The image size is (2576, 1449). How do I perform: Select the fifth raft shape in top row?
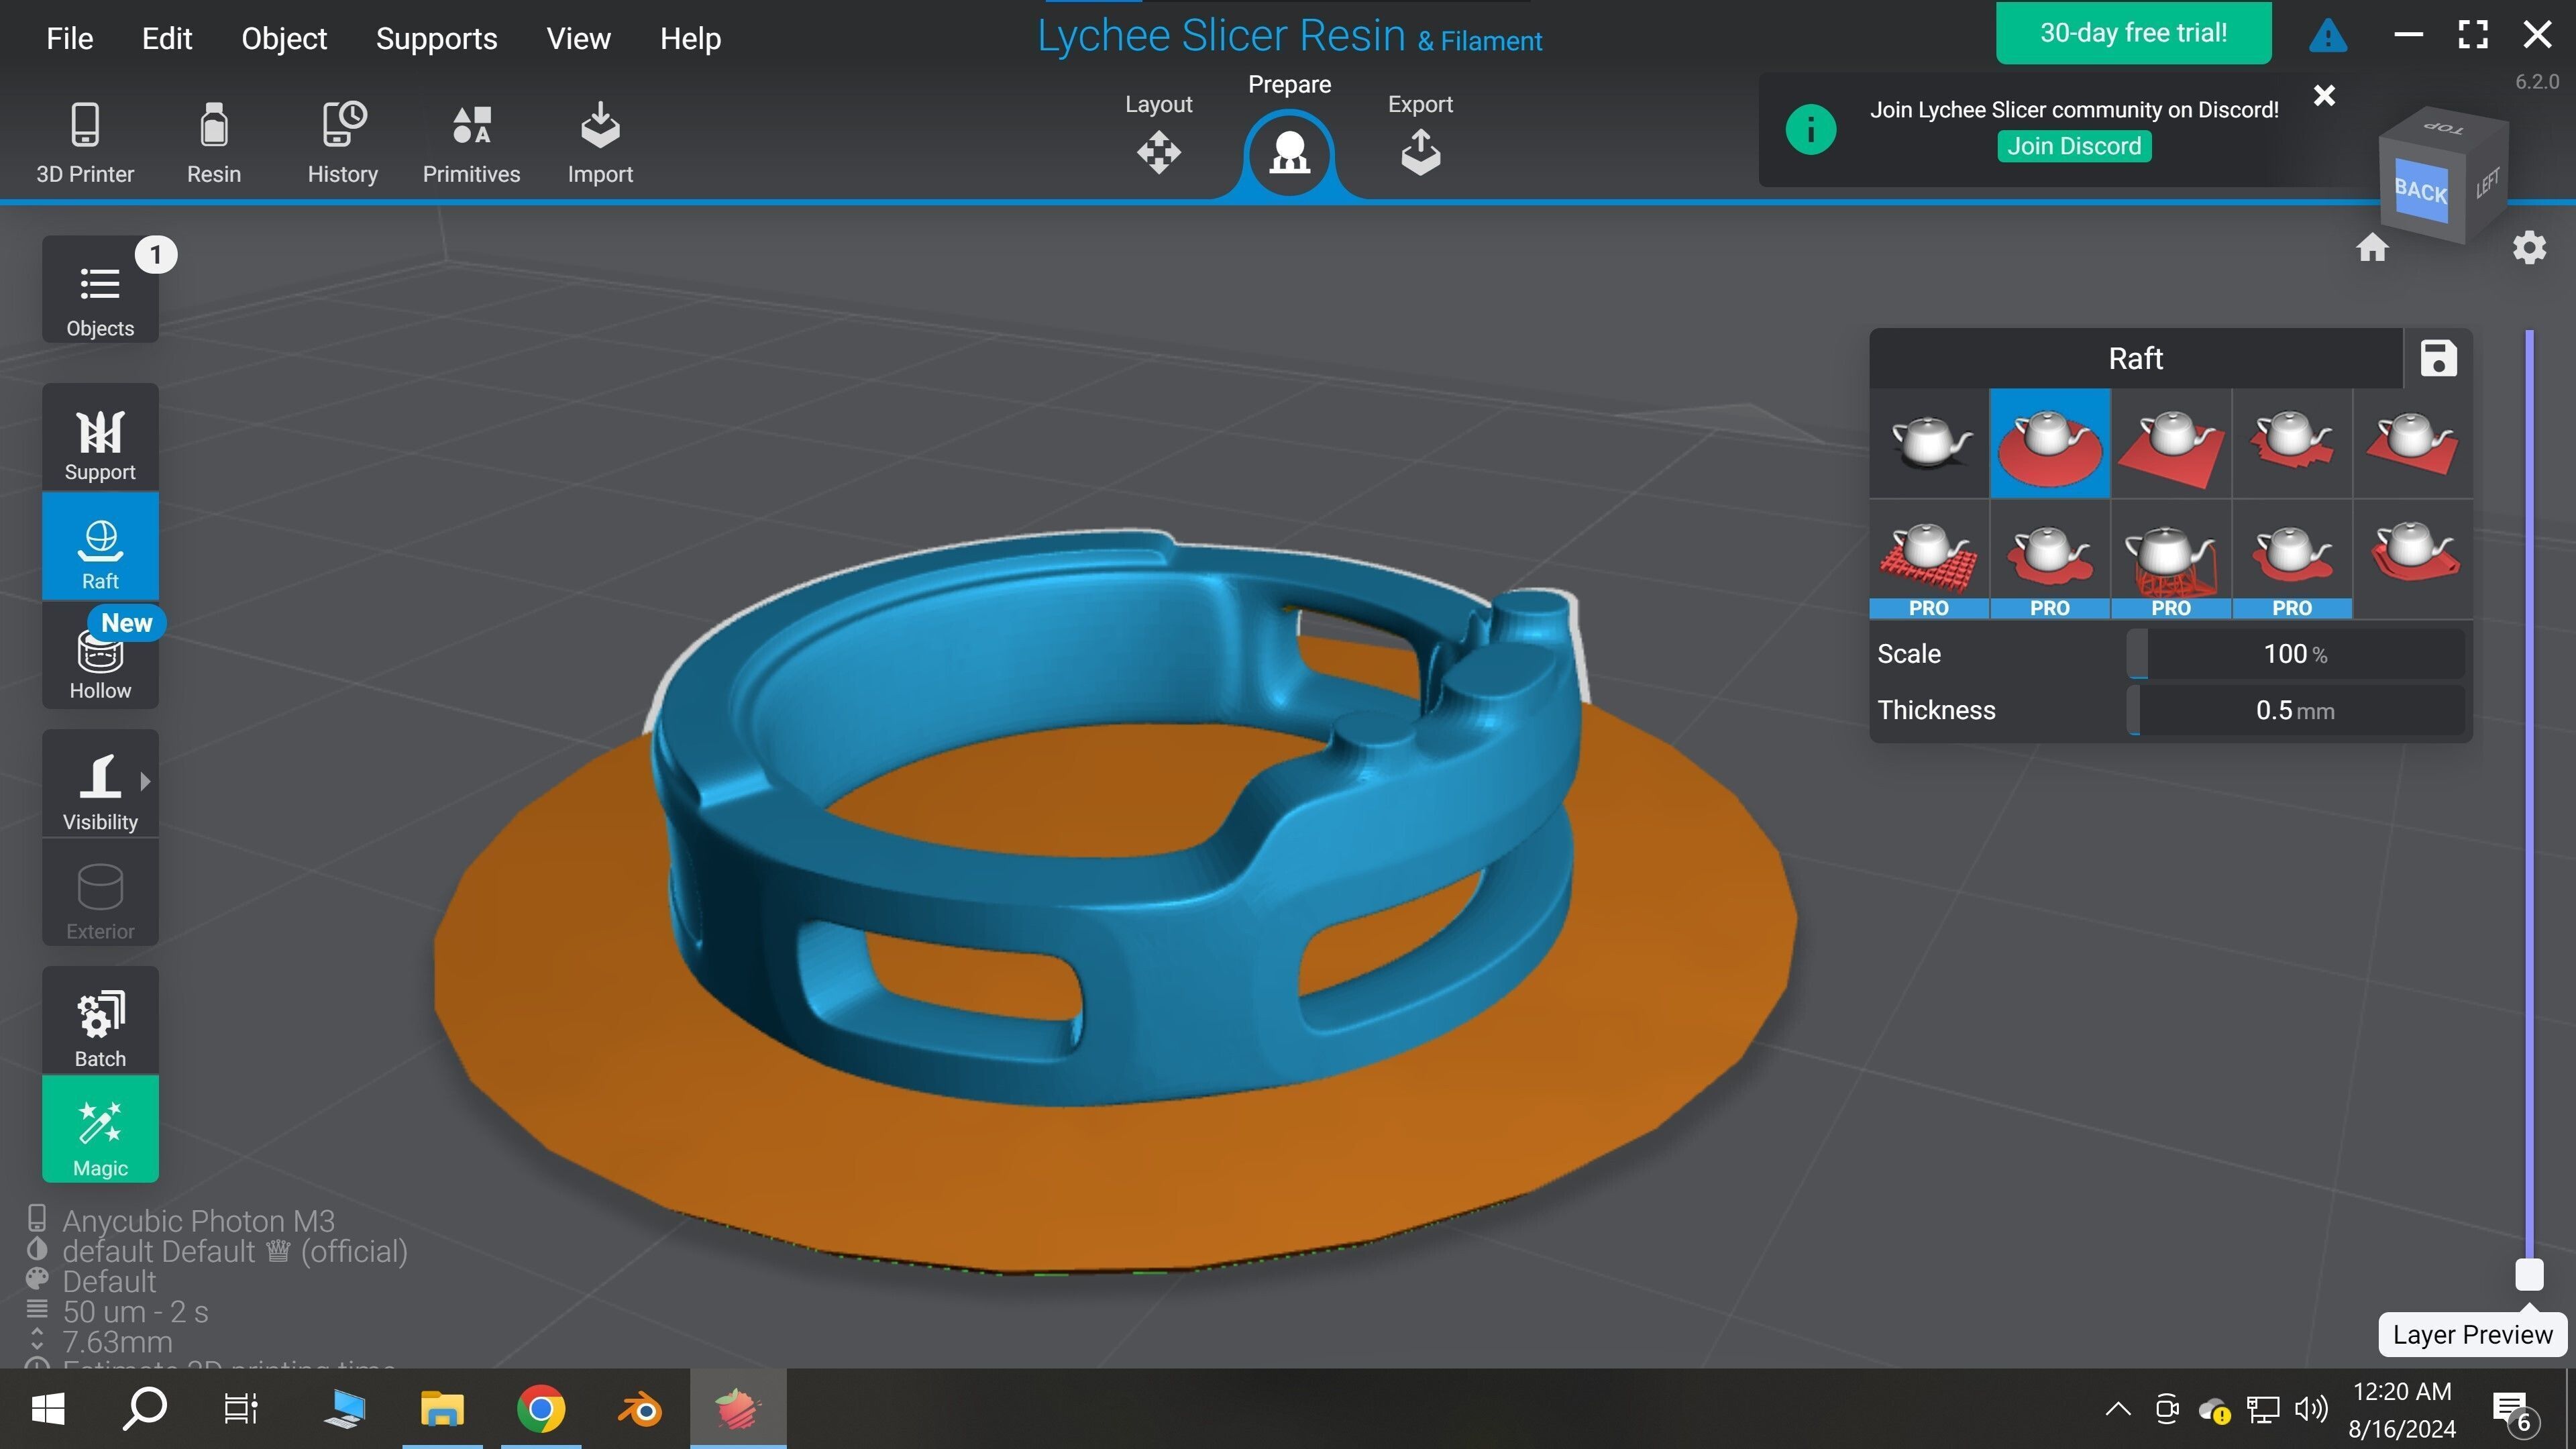coord(2413,443)
